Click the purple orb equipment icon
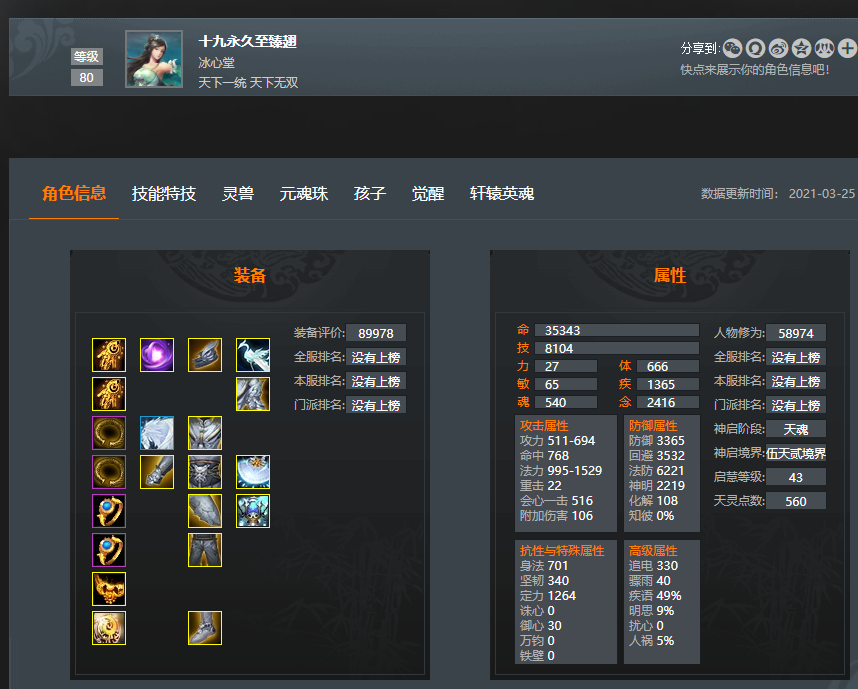 pos(157,355)
